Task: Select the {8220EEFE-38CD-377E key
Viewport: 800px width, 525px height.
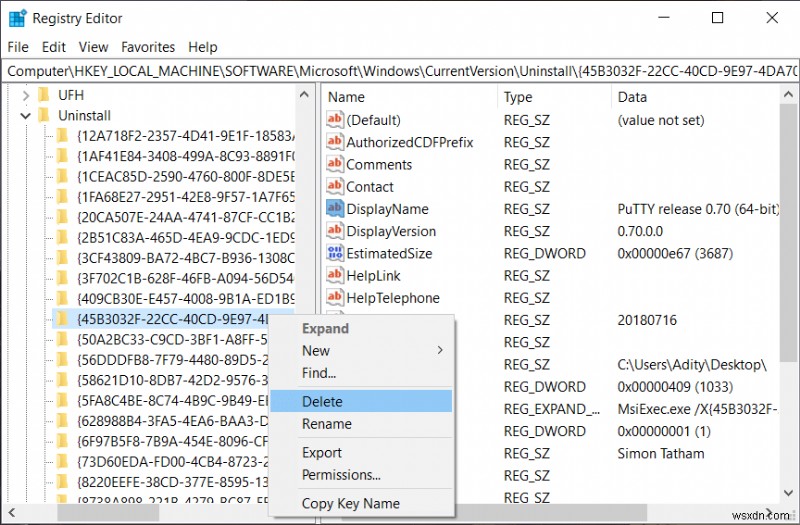Action: [172, 482]
